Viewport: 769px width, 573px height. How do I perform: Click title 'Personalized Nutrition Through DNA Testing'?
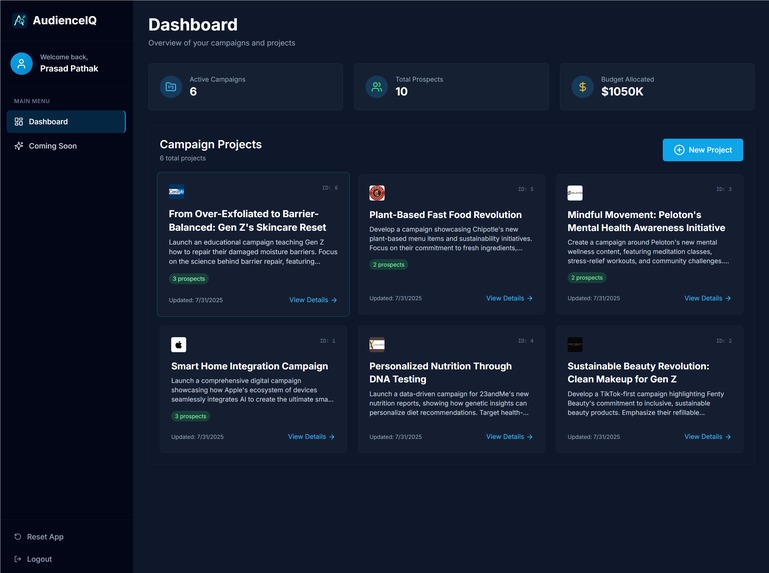click(x=440, y=372)
